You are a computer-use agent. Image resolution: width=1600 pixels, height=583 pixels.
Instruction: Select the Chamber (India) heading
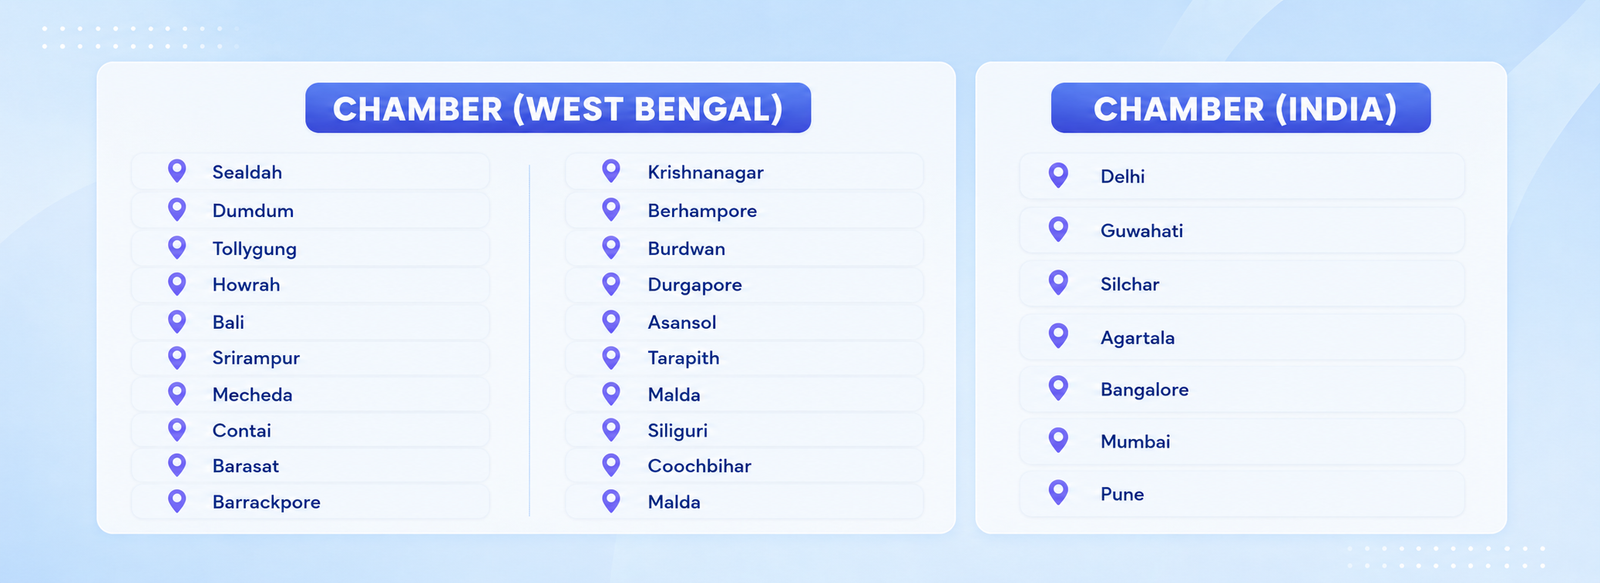1241,108
